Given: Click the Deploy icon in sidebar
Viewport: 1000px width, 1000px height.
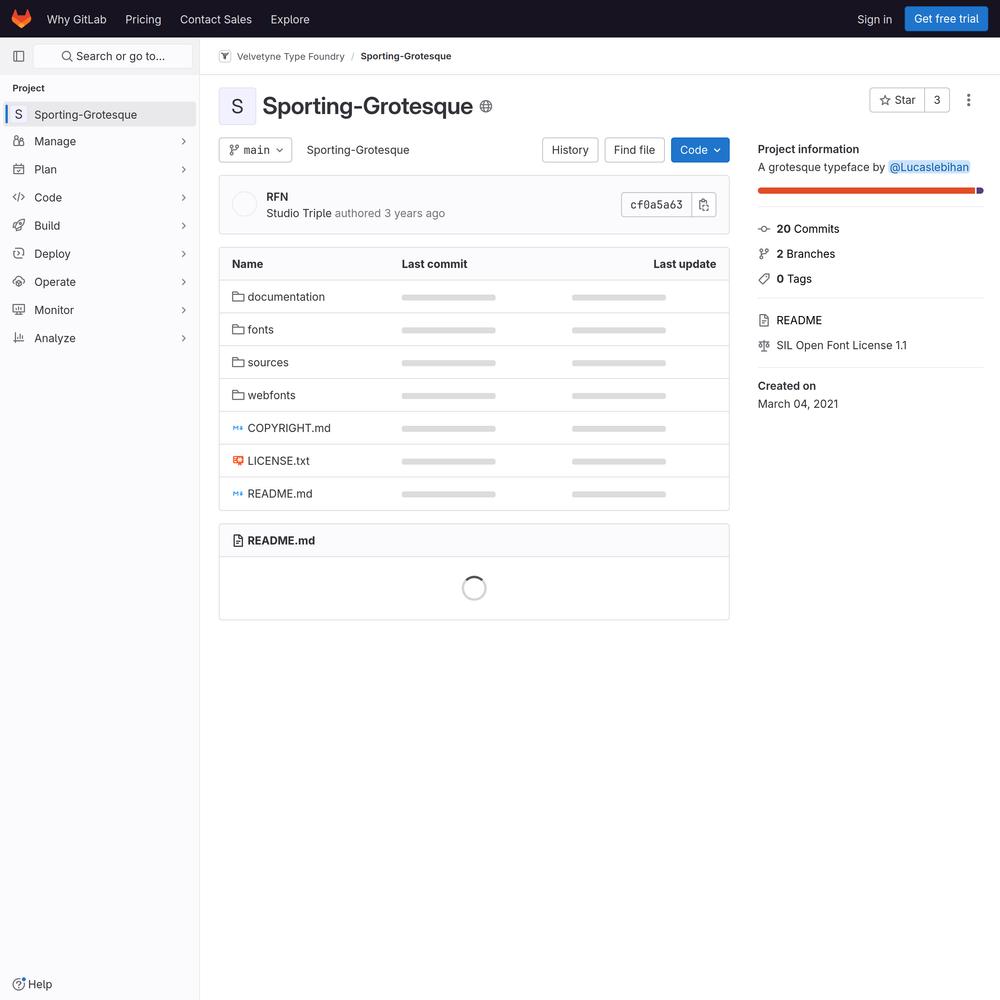Looking at the screenshot, I should pyautogui.click(x=18, y=253).
